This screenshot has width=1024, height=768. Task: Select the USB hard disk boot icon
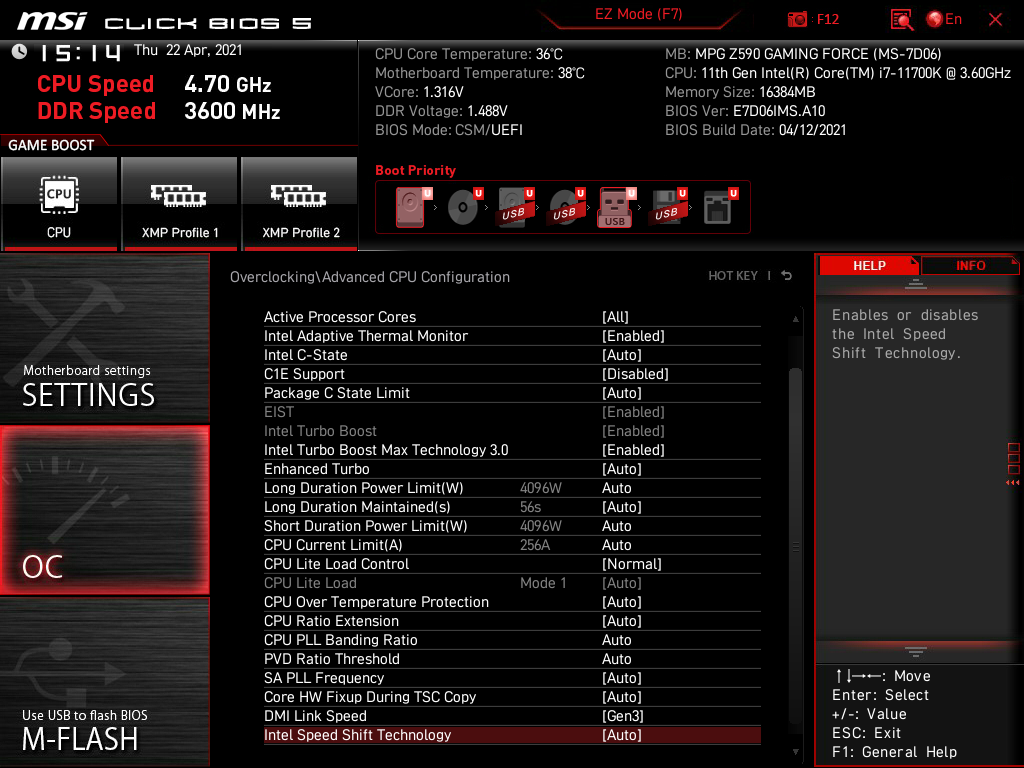(515, 207)
